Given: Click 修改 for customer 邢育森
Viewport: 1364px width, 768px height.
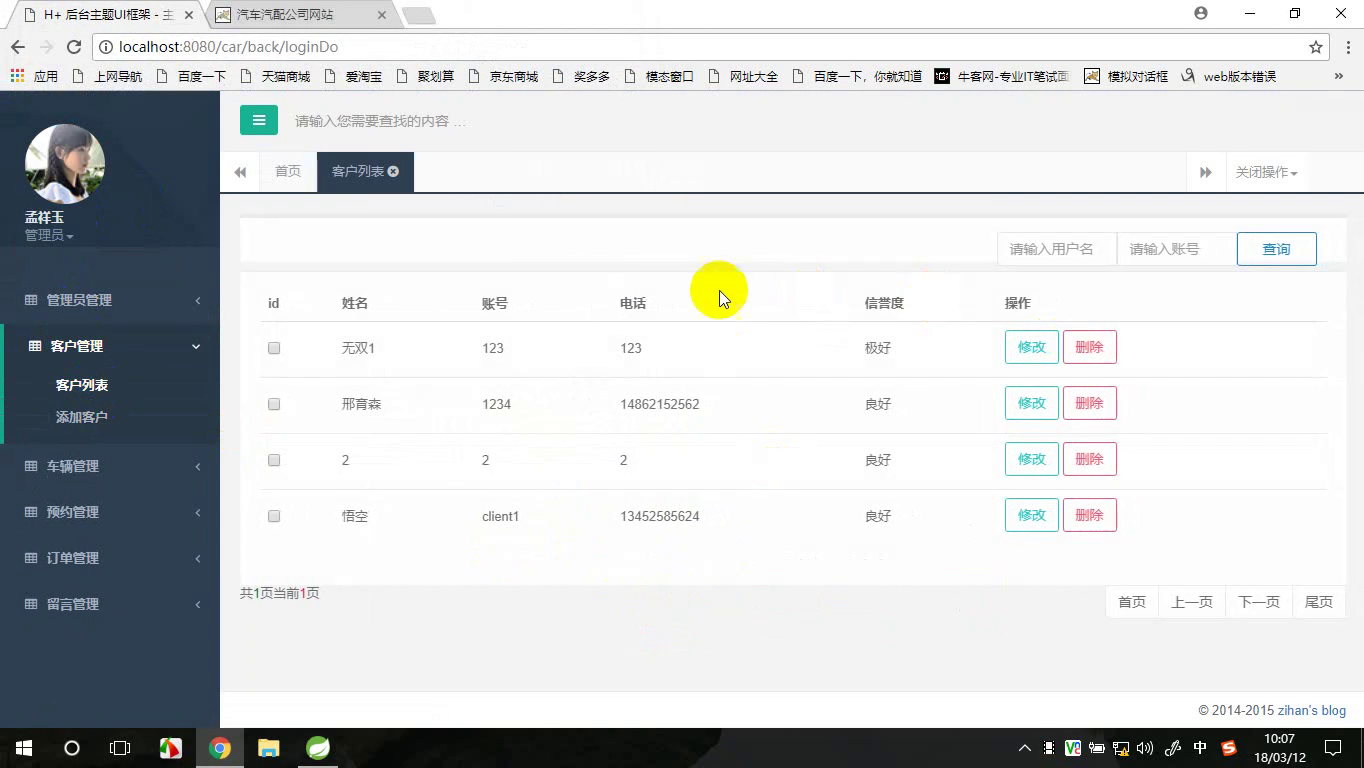Looking at the screenshot, I should coord(1031,403).
